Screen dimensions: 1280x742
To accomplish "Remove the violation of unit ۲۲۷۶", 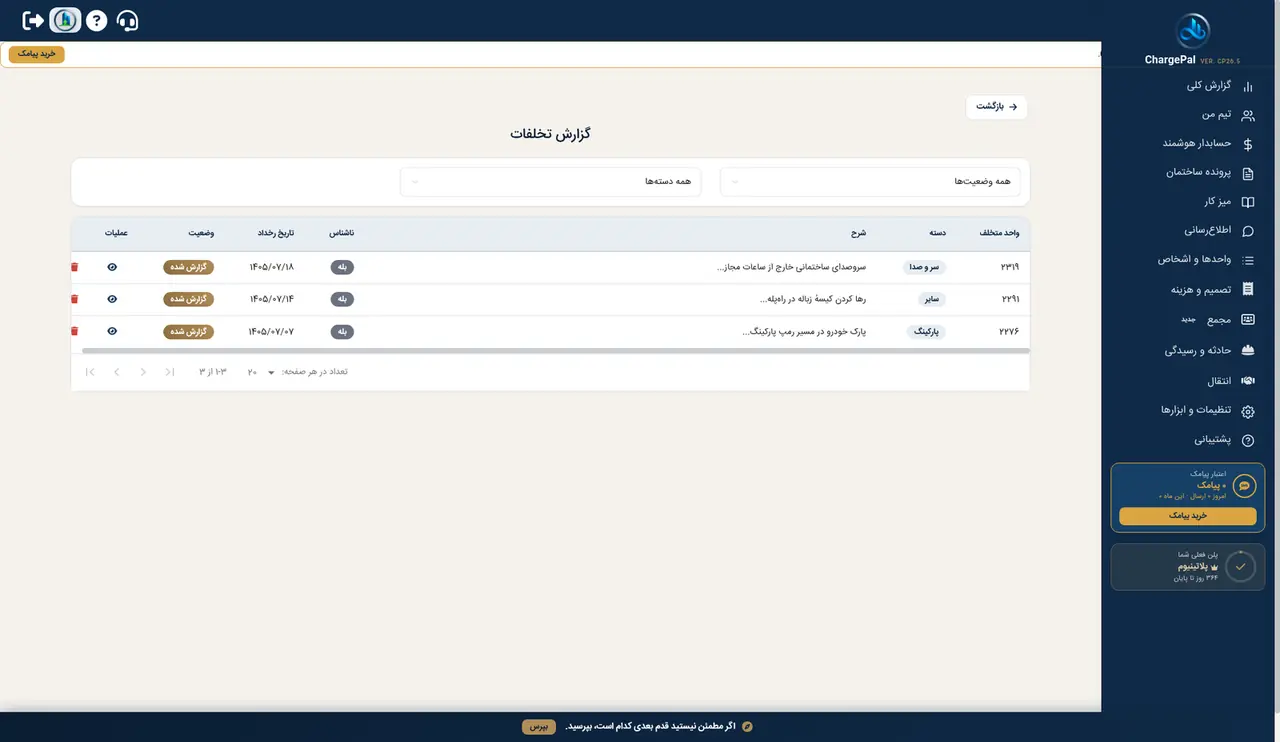I will [x=74, y=331].
